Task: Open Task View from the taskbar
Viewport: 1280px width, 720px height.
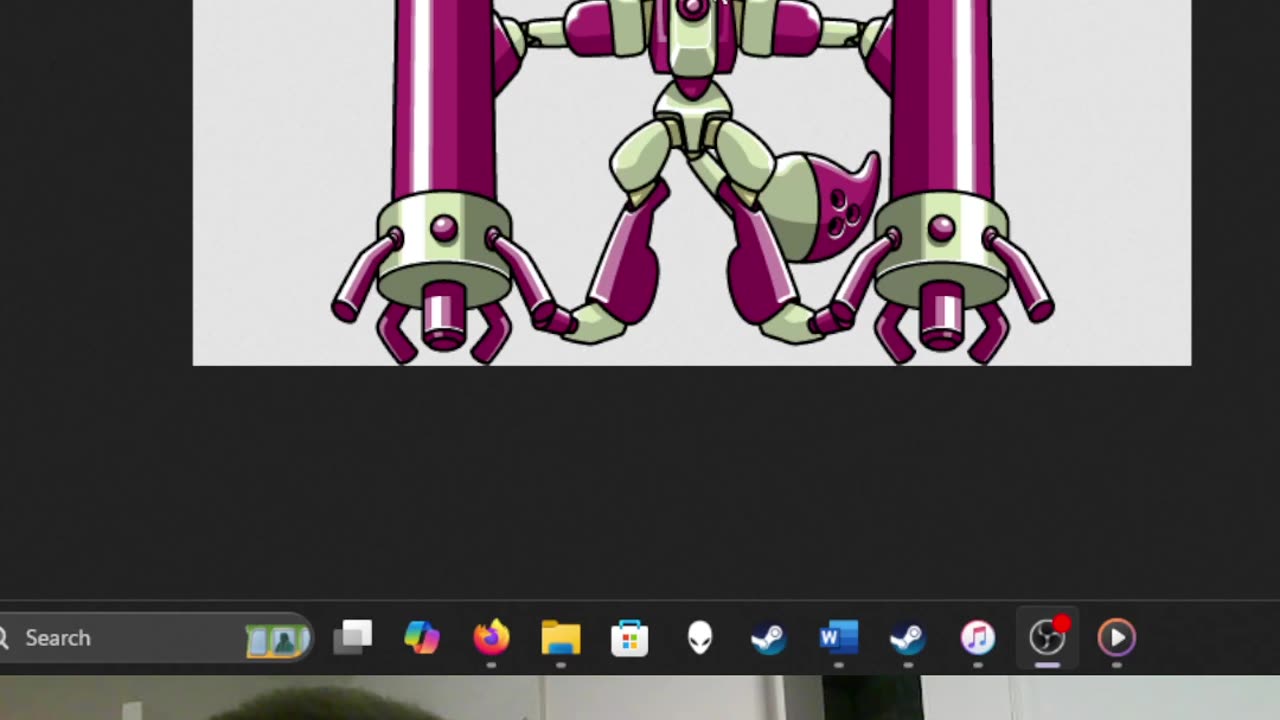Action: (352, 638)
